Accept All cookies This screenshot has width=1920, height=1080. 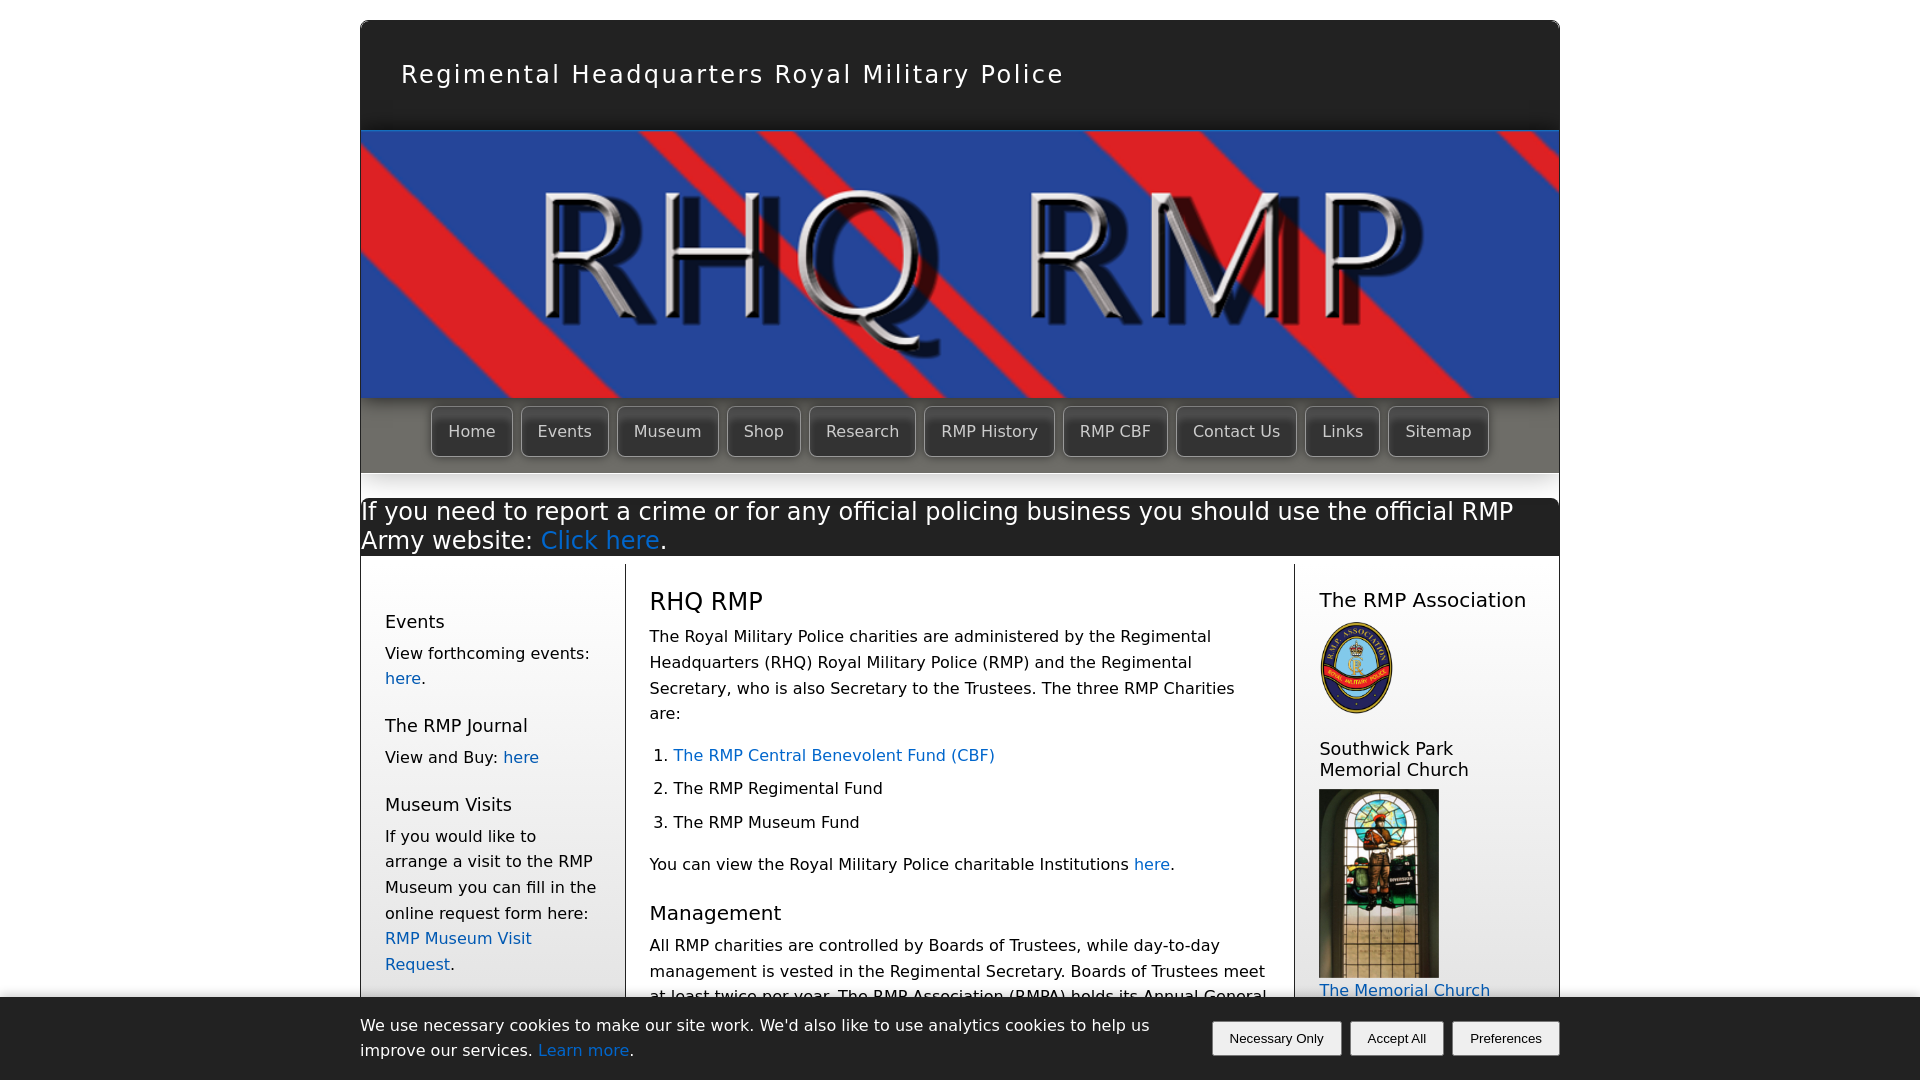pyautogui.click(x=1396, y=1039)
